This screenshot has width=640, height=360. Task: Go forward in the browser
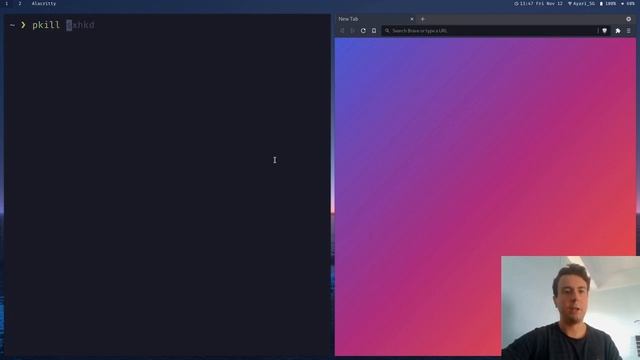coord(353,31)
